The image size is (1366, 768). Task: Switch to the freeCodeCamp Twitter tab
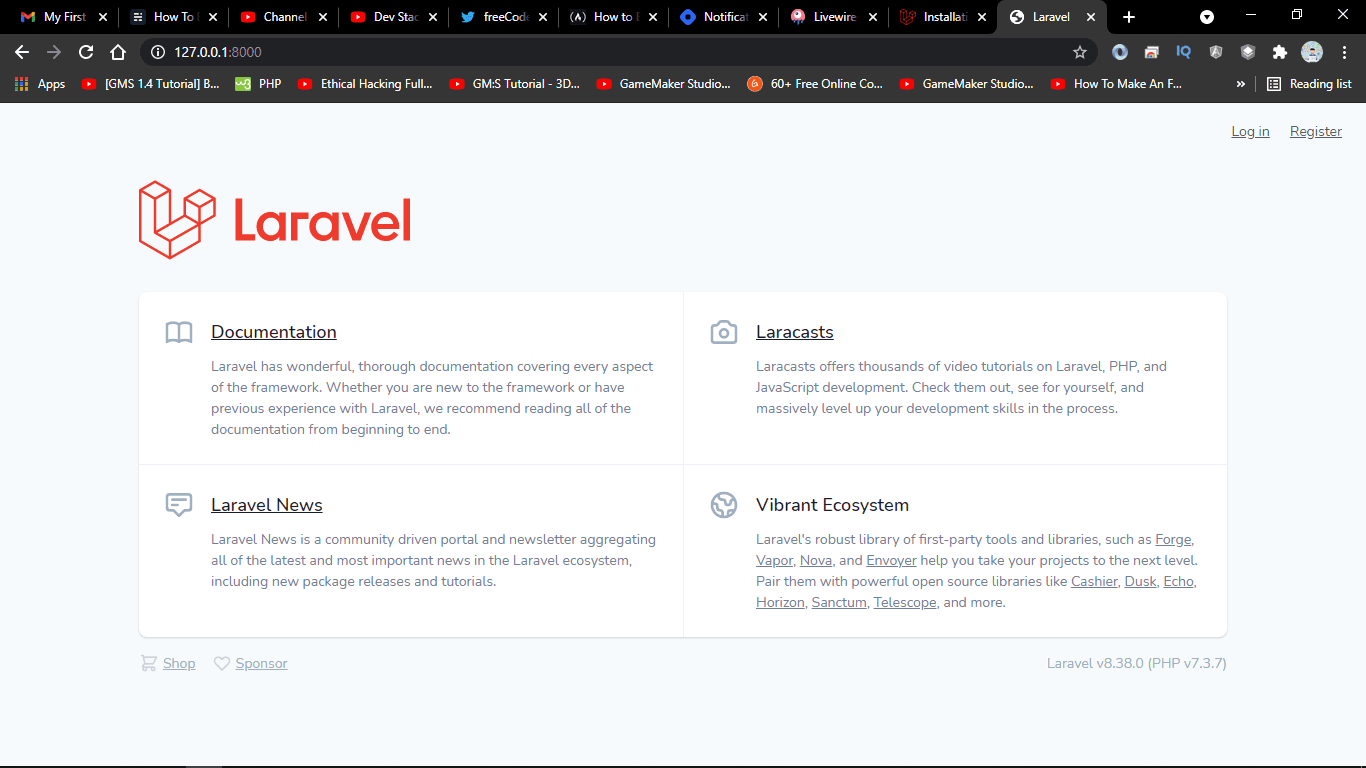pos(495,17)
